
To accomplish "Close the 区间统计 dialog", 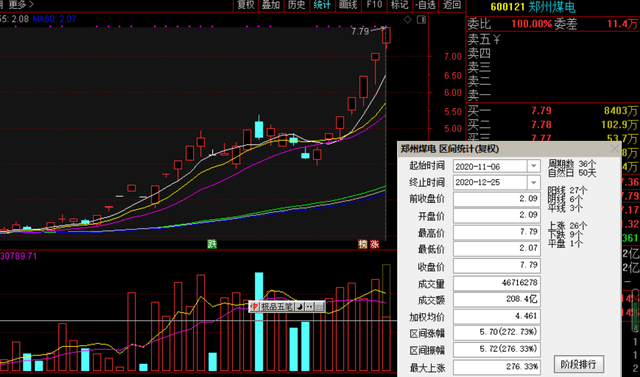I will point(614,149).
